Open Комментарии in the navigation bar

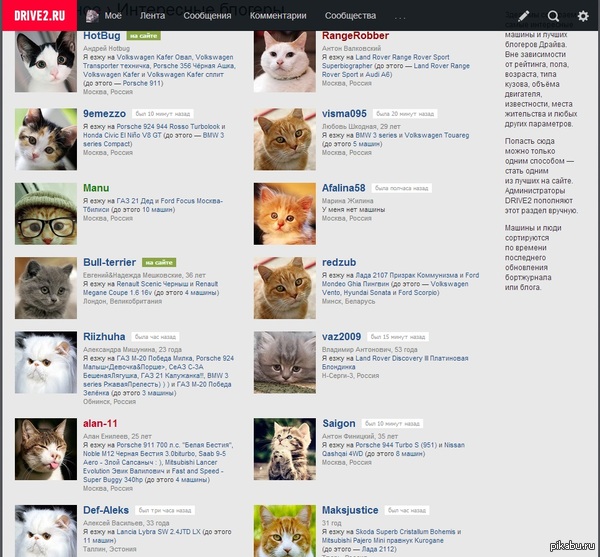click(278, 16)
